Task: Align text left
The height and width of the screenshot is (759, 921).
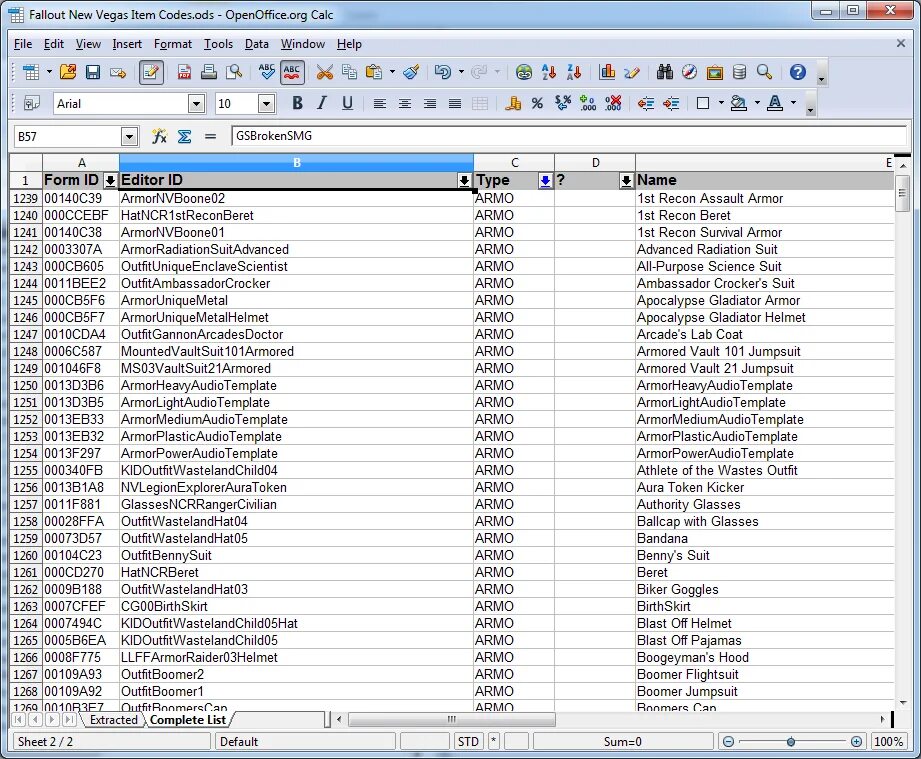Action: click(379, 104)
